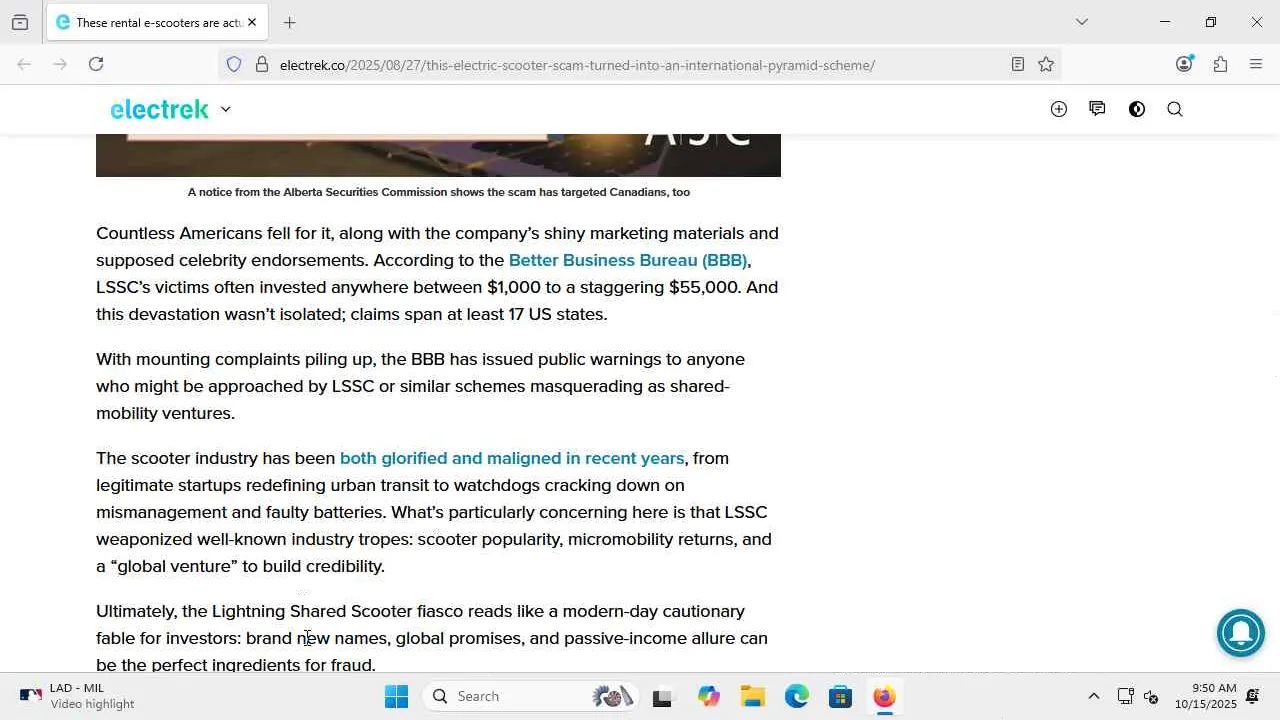Screen dimensions: 1280x720
Task: Open Microsoft Store from the taskbar
Action: (840, 697)
